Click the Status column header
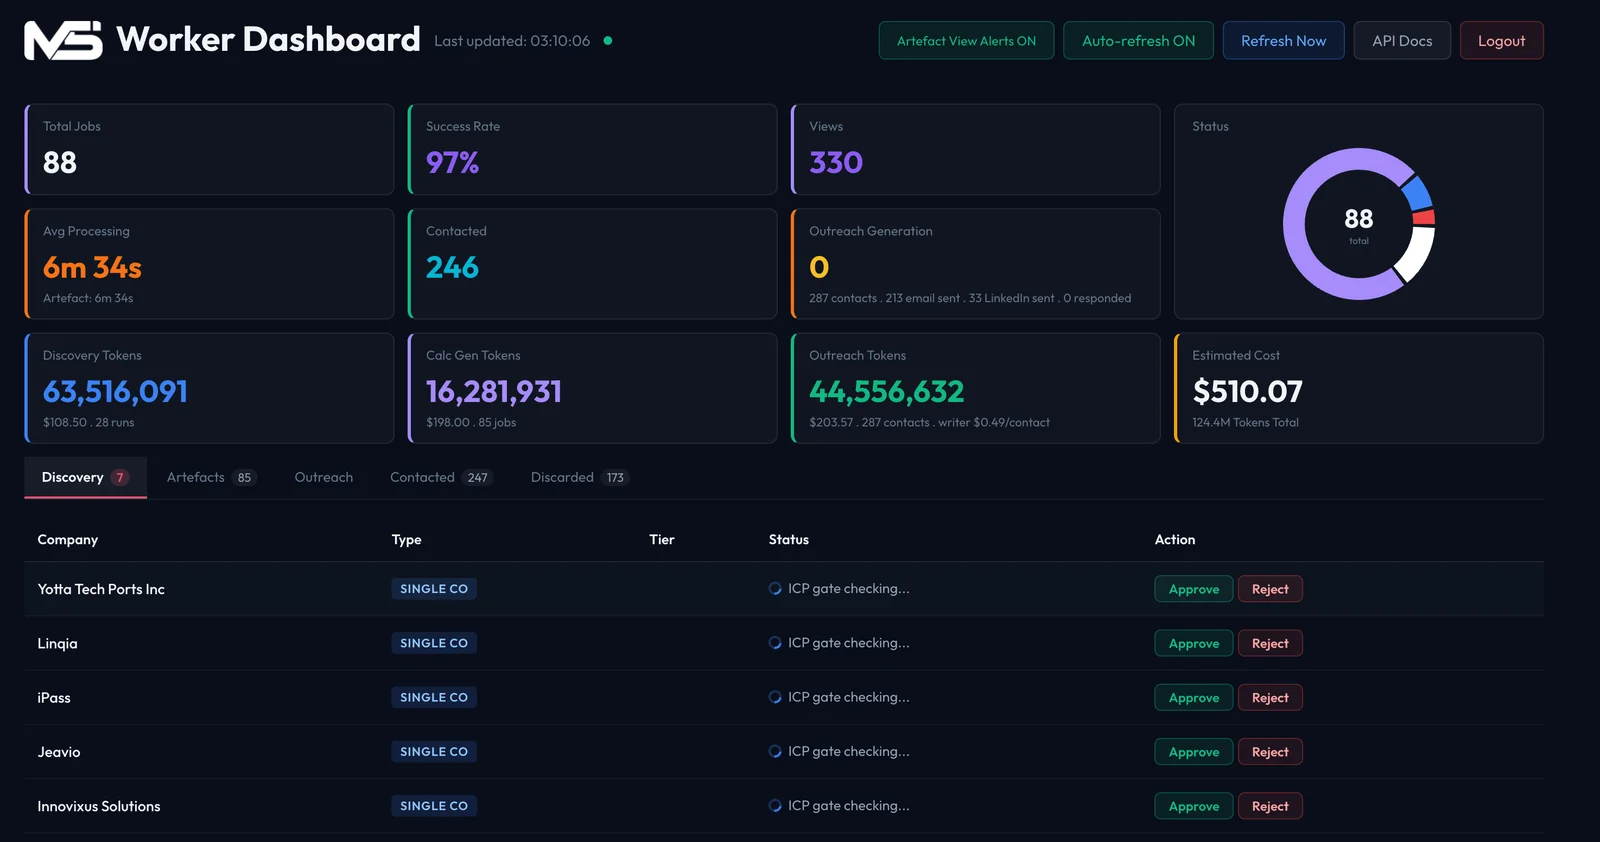This screenshot has width=1600, height=842. 789,540
